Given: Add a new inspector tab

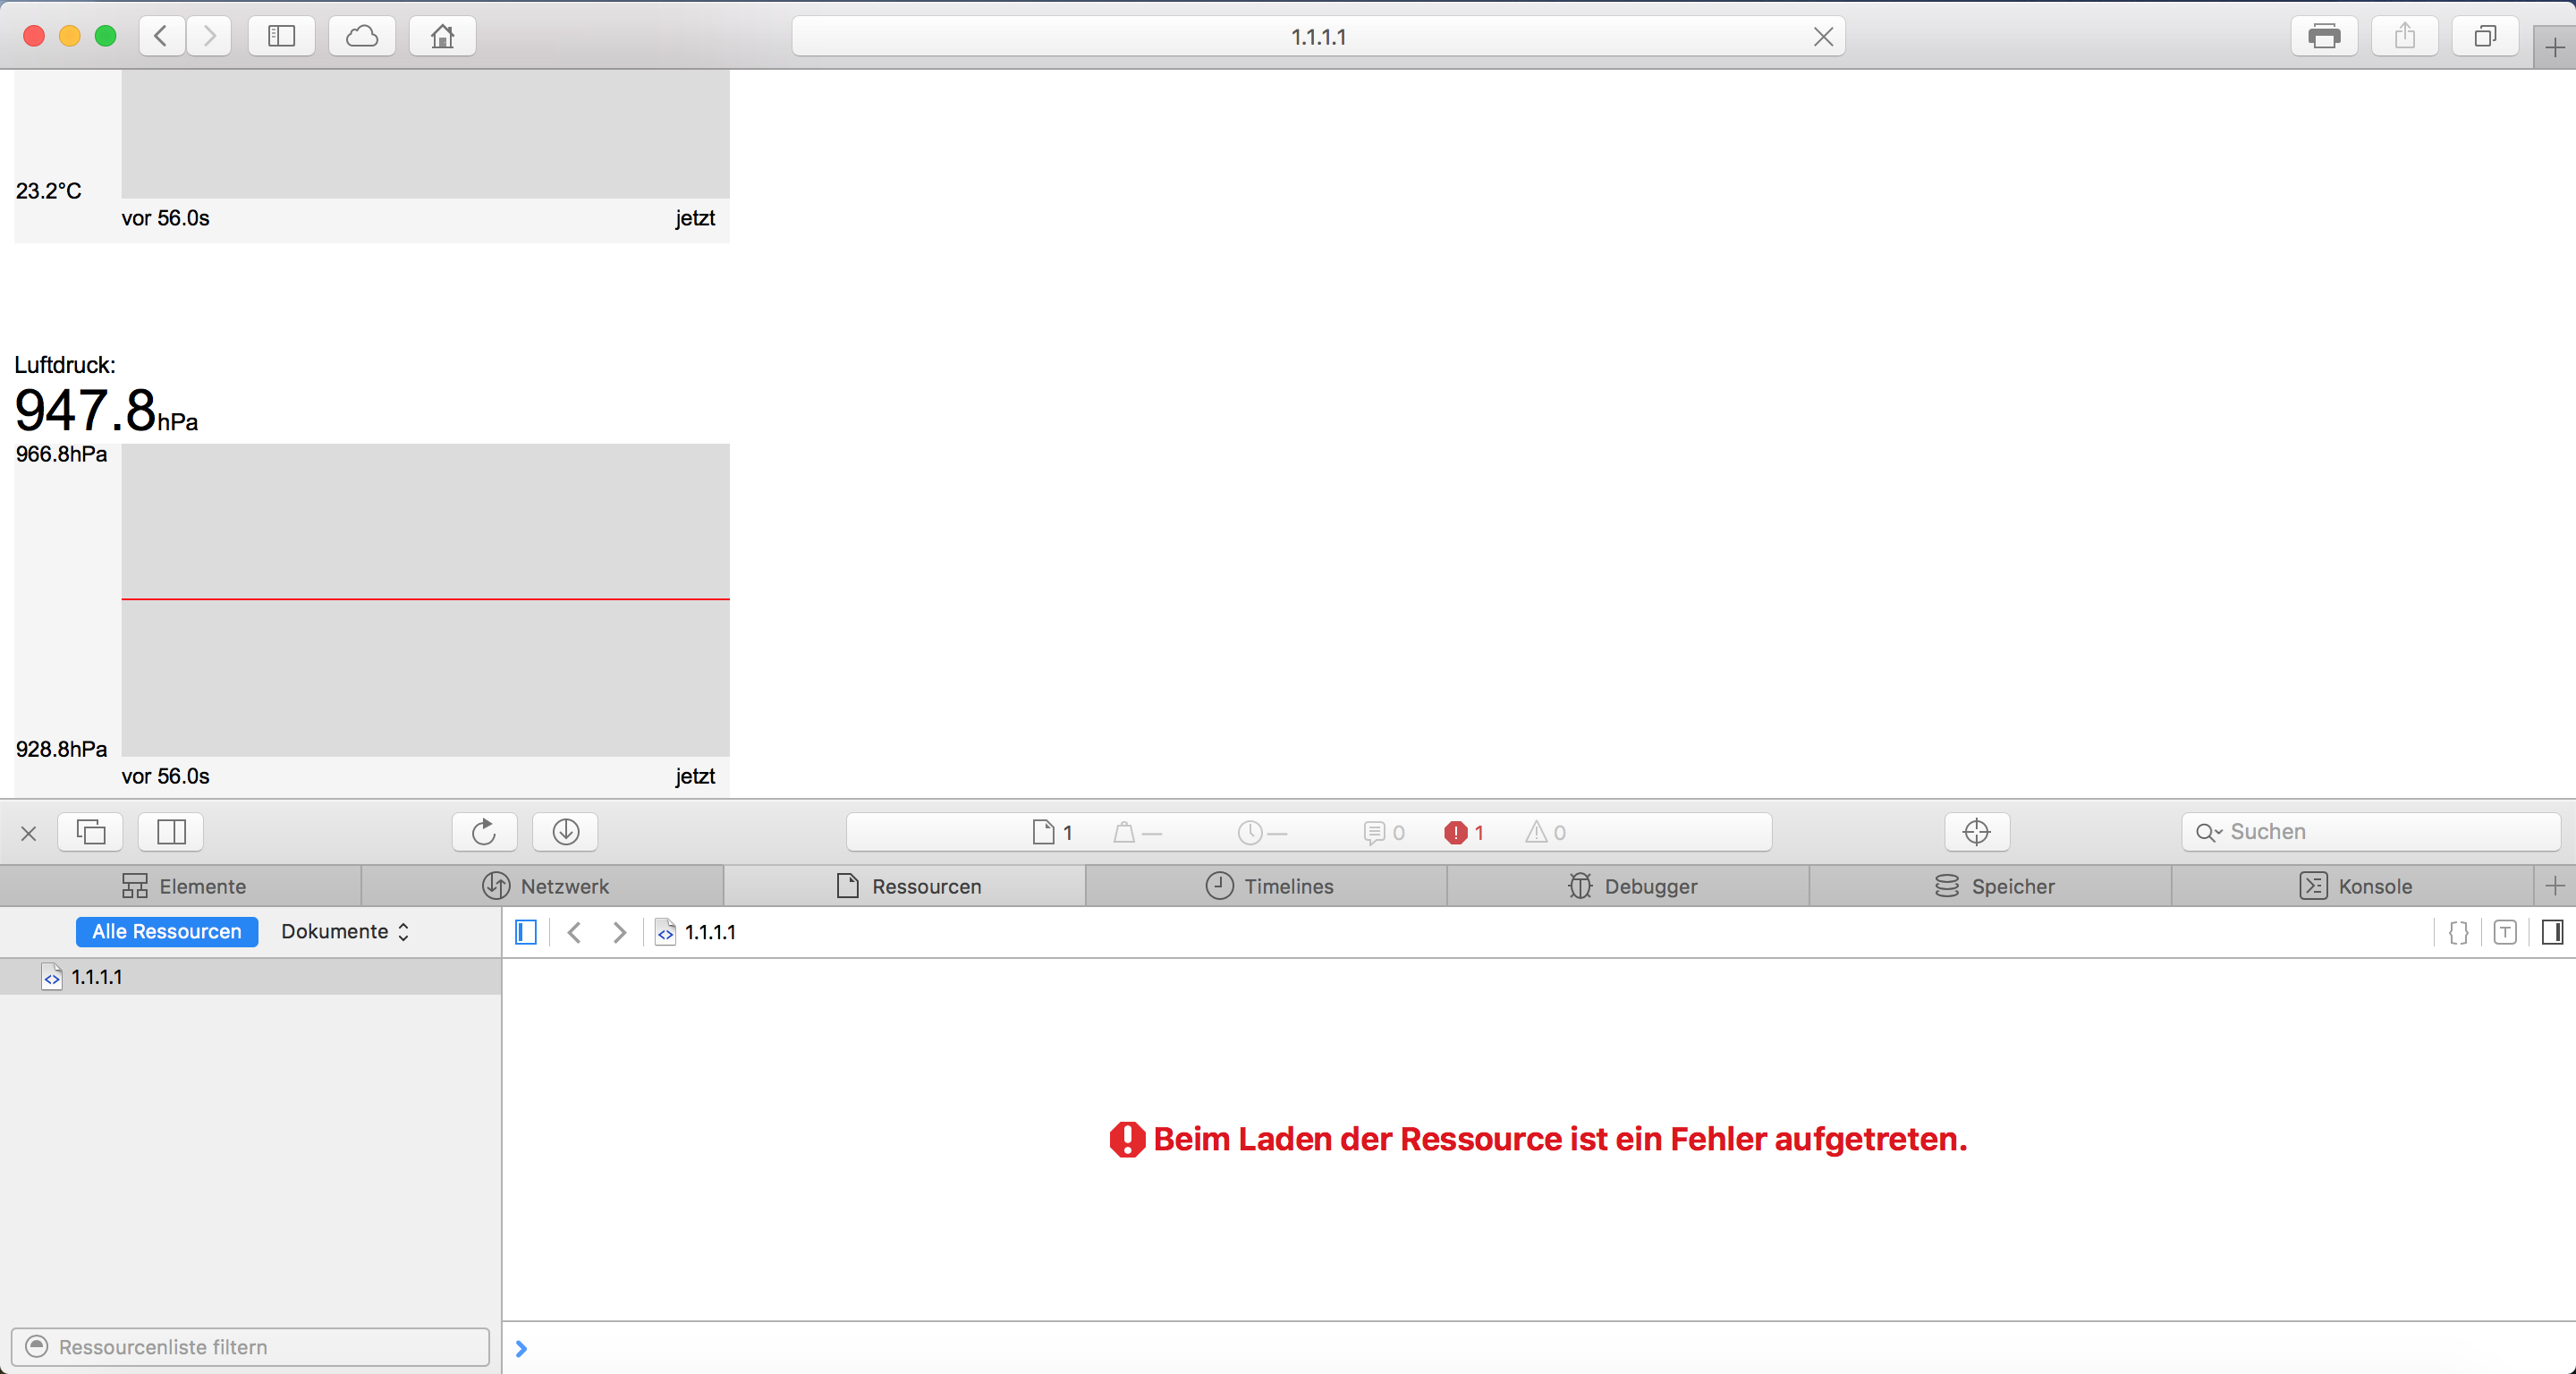Looking at the screenshot, I should point(2554,886).
